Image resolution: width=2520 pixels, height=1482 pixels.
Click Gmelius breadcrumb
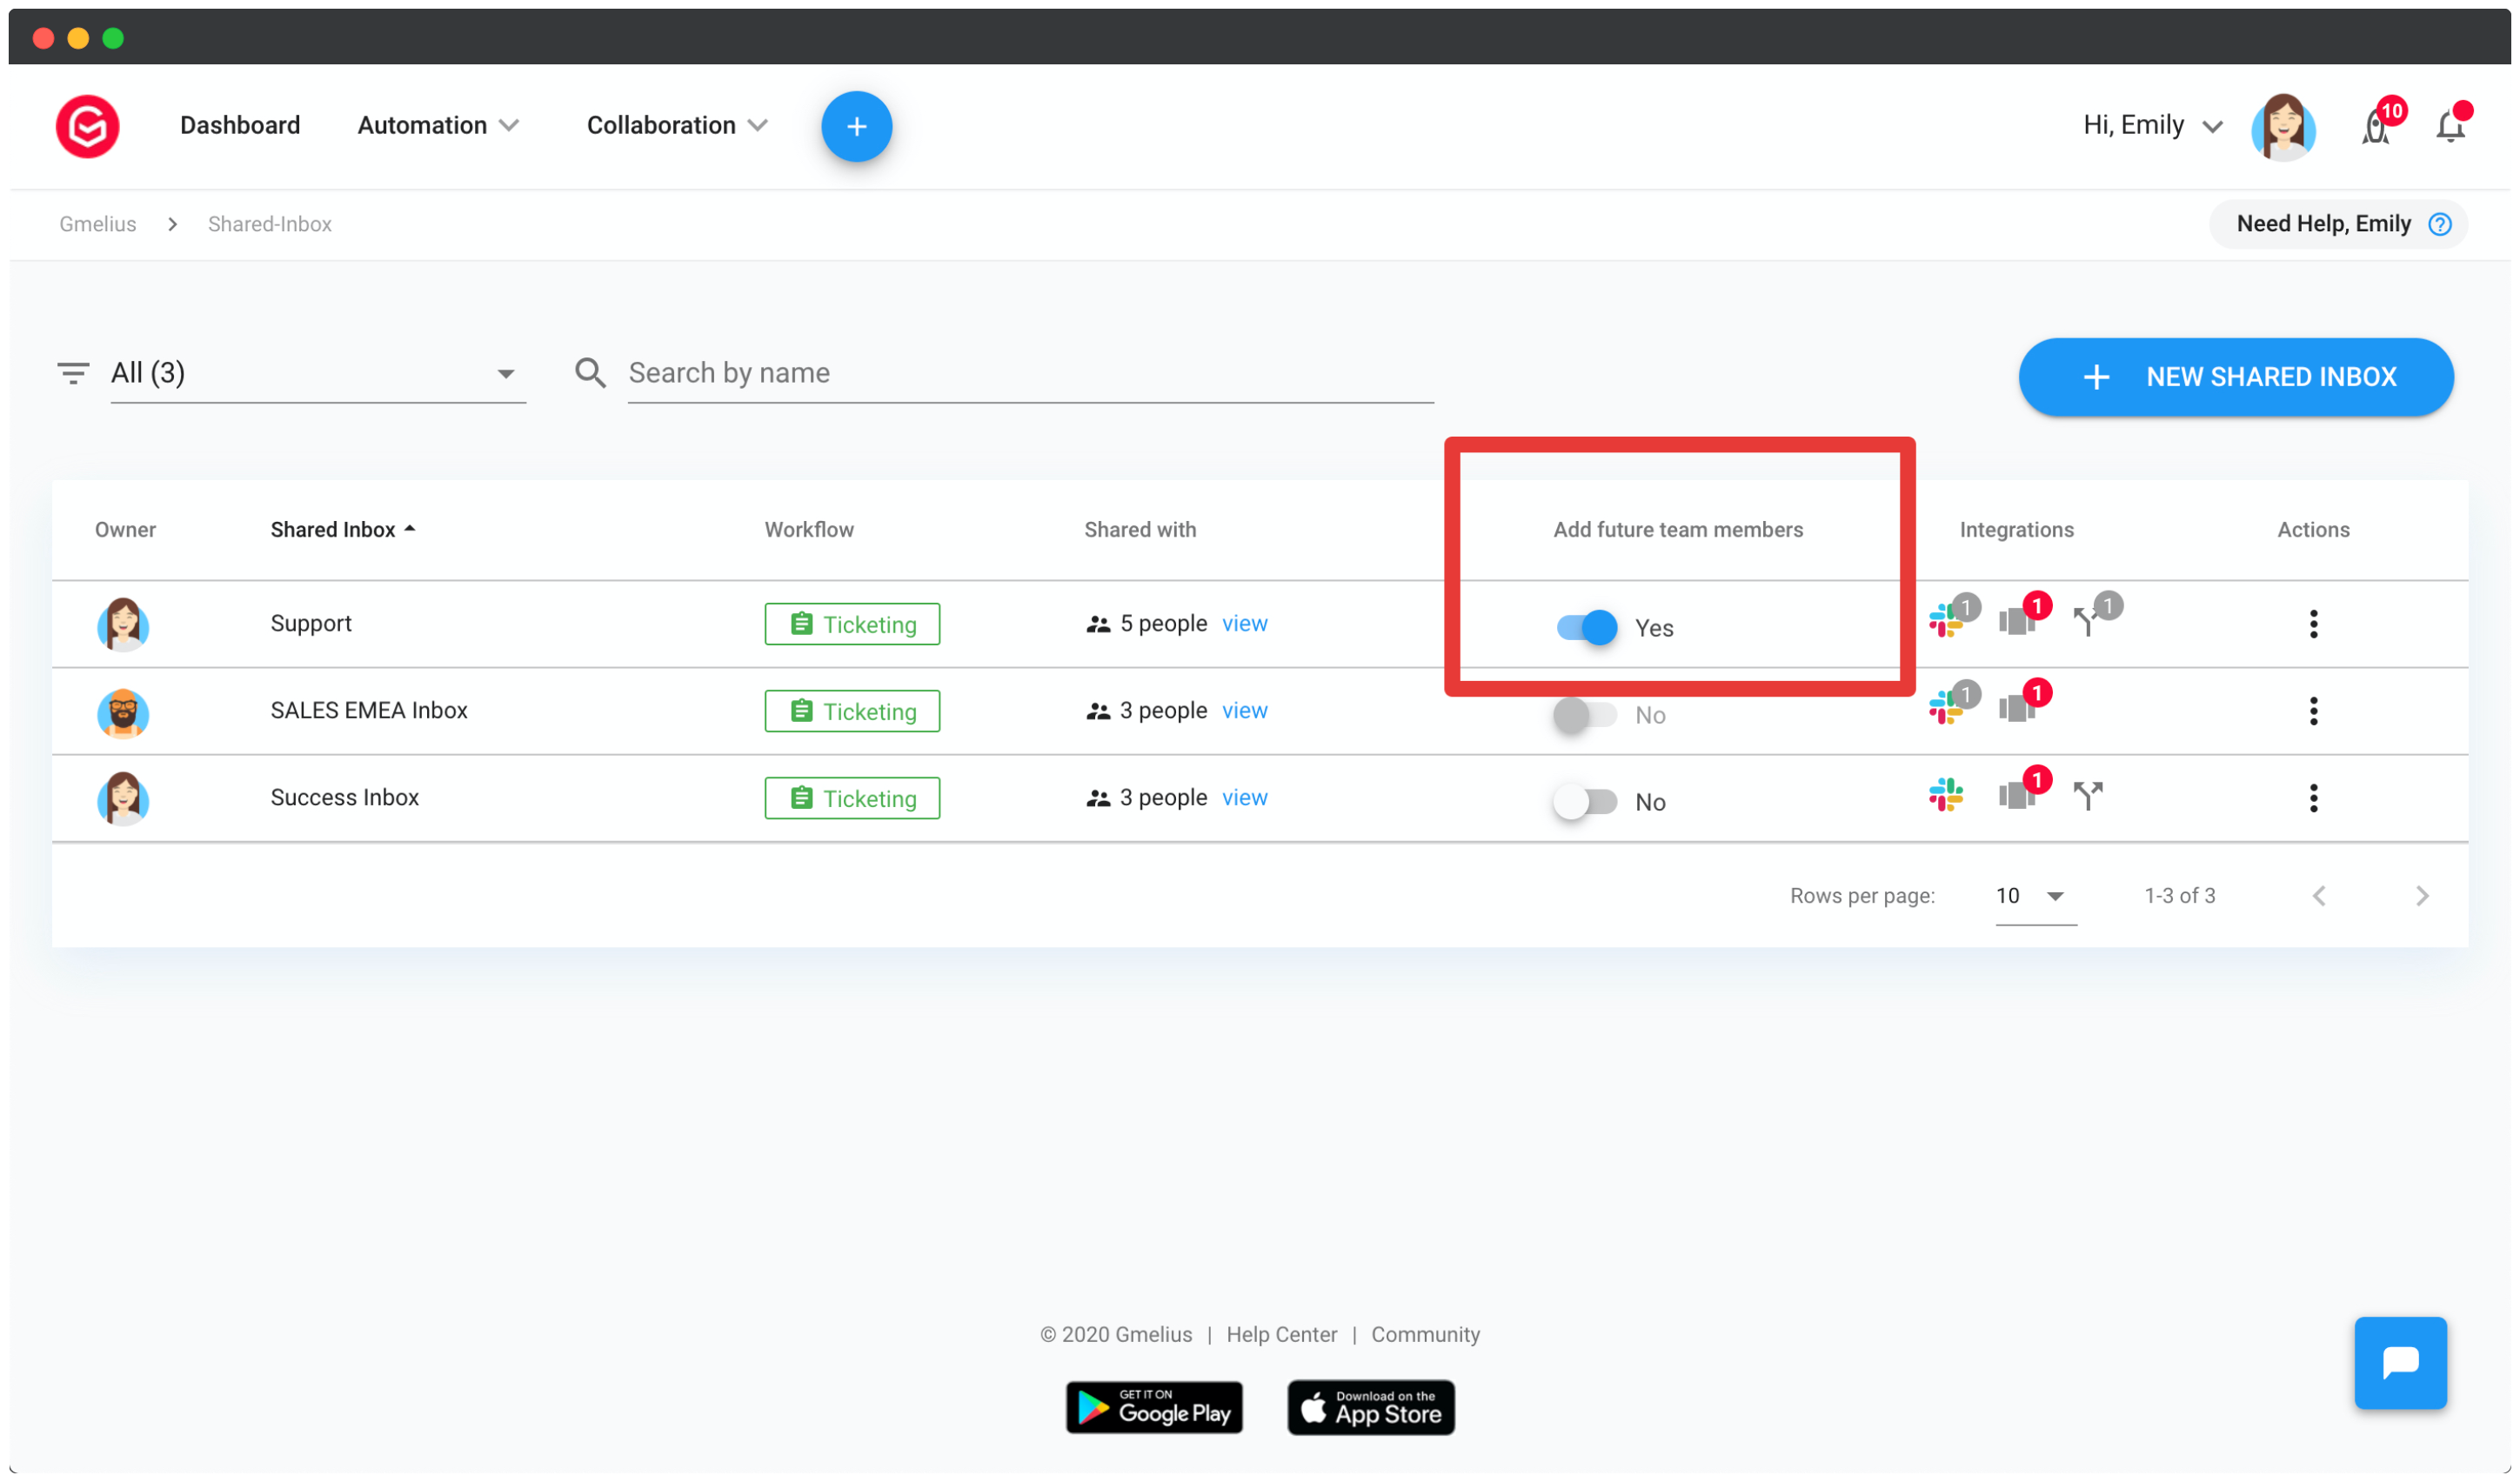[x=97, y=224]
